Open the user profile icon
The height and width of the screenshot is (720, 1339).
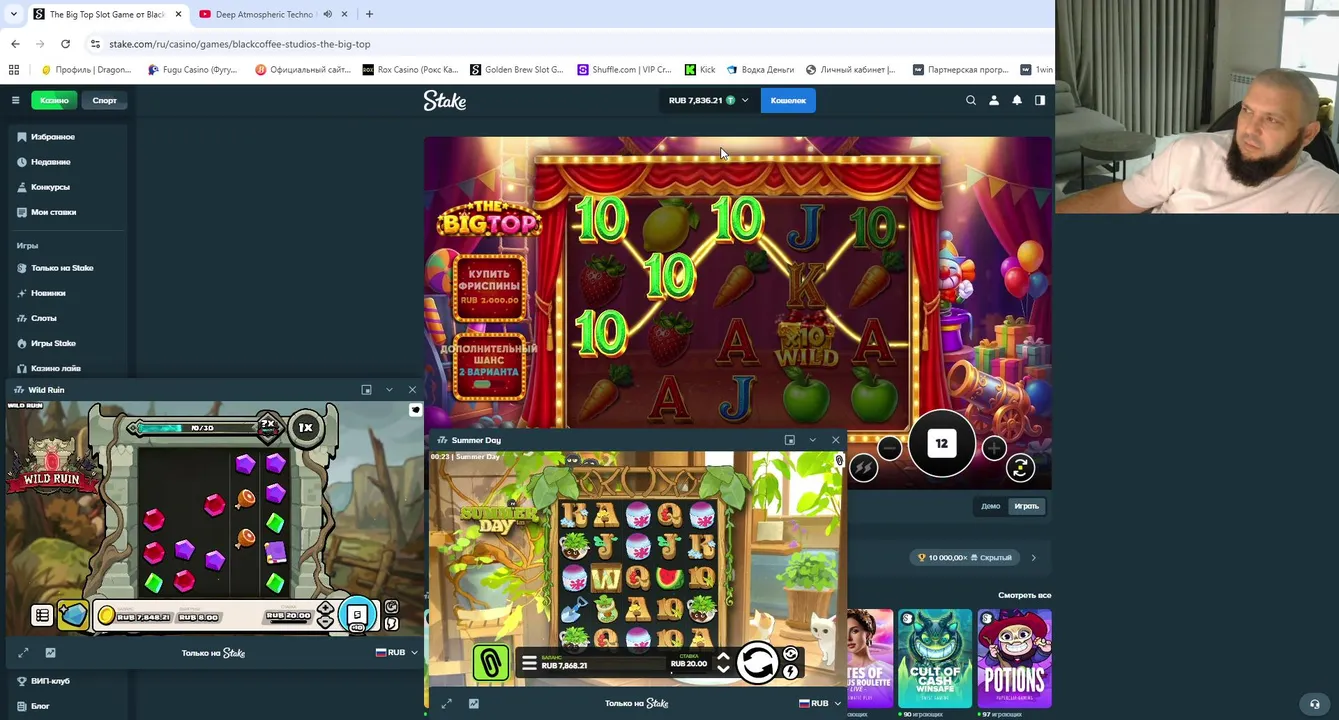[994, 100]
